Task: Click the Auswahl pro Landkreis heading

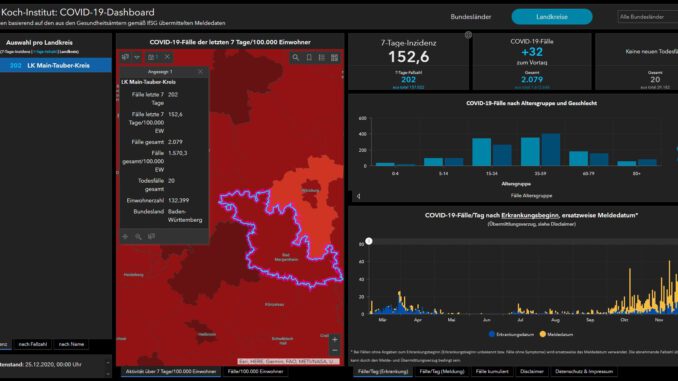Action: pos(39,42)
